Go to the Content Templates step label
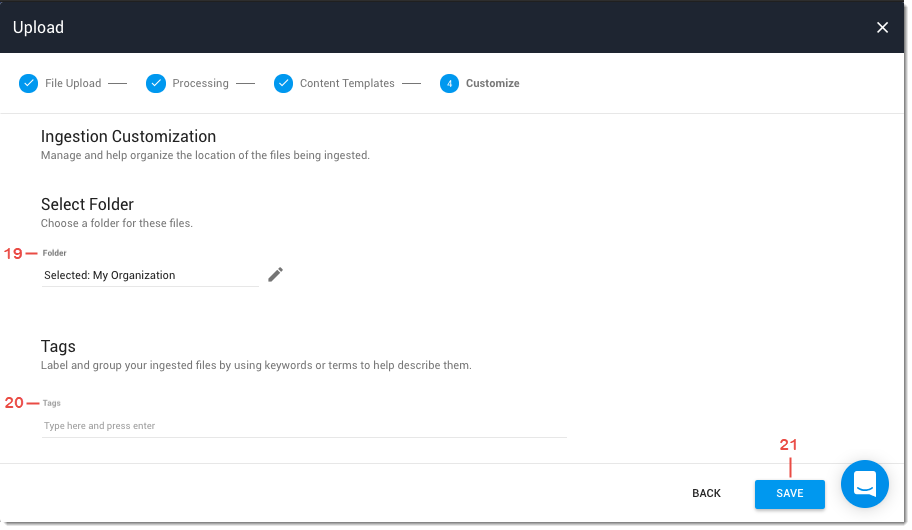The width and height of the screenshot is (912, 530). [347, 84]
